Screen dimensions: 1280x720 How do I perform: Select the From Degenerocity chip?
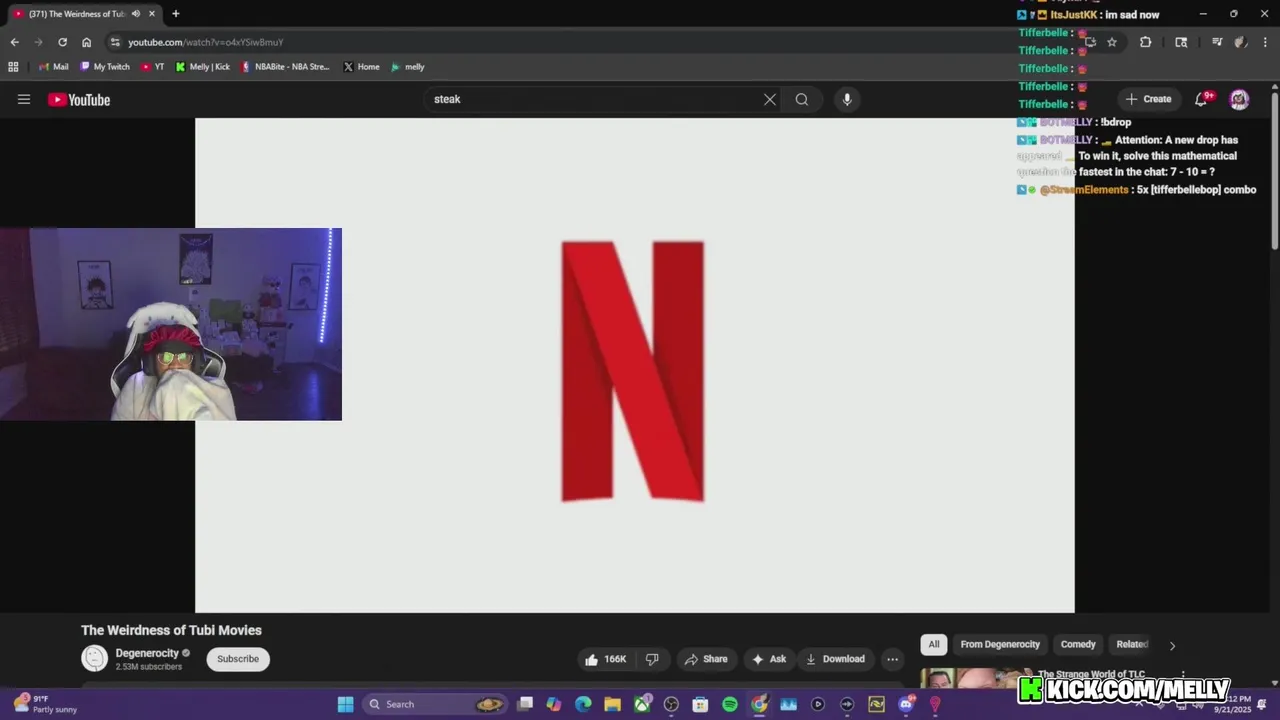[x=1000, y=644]
